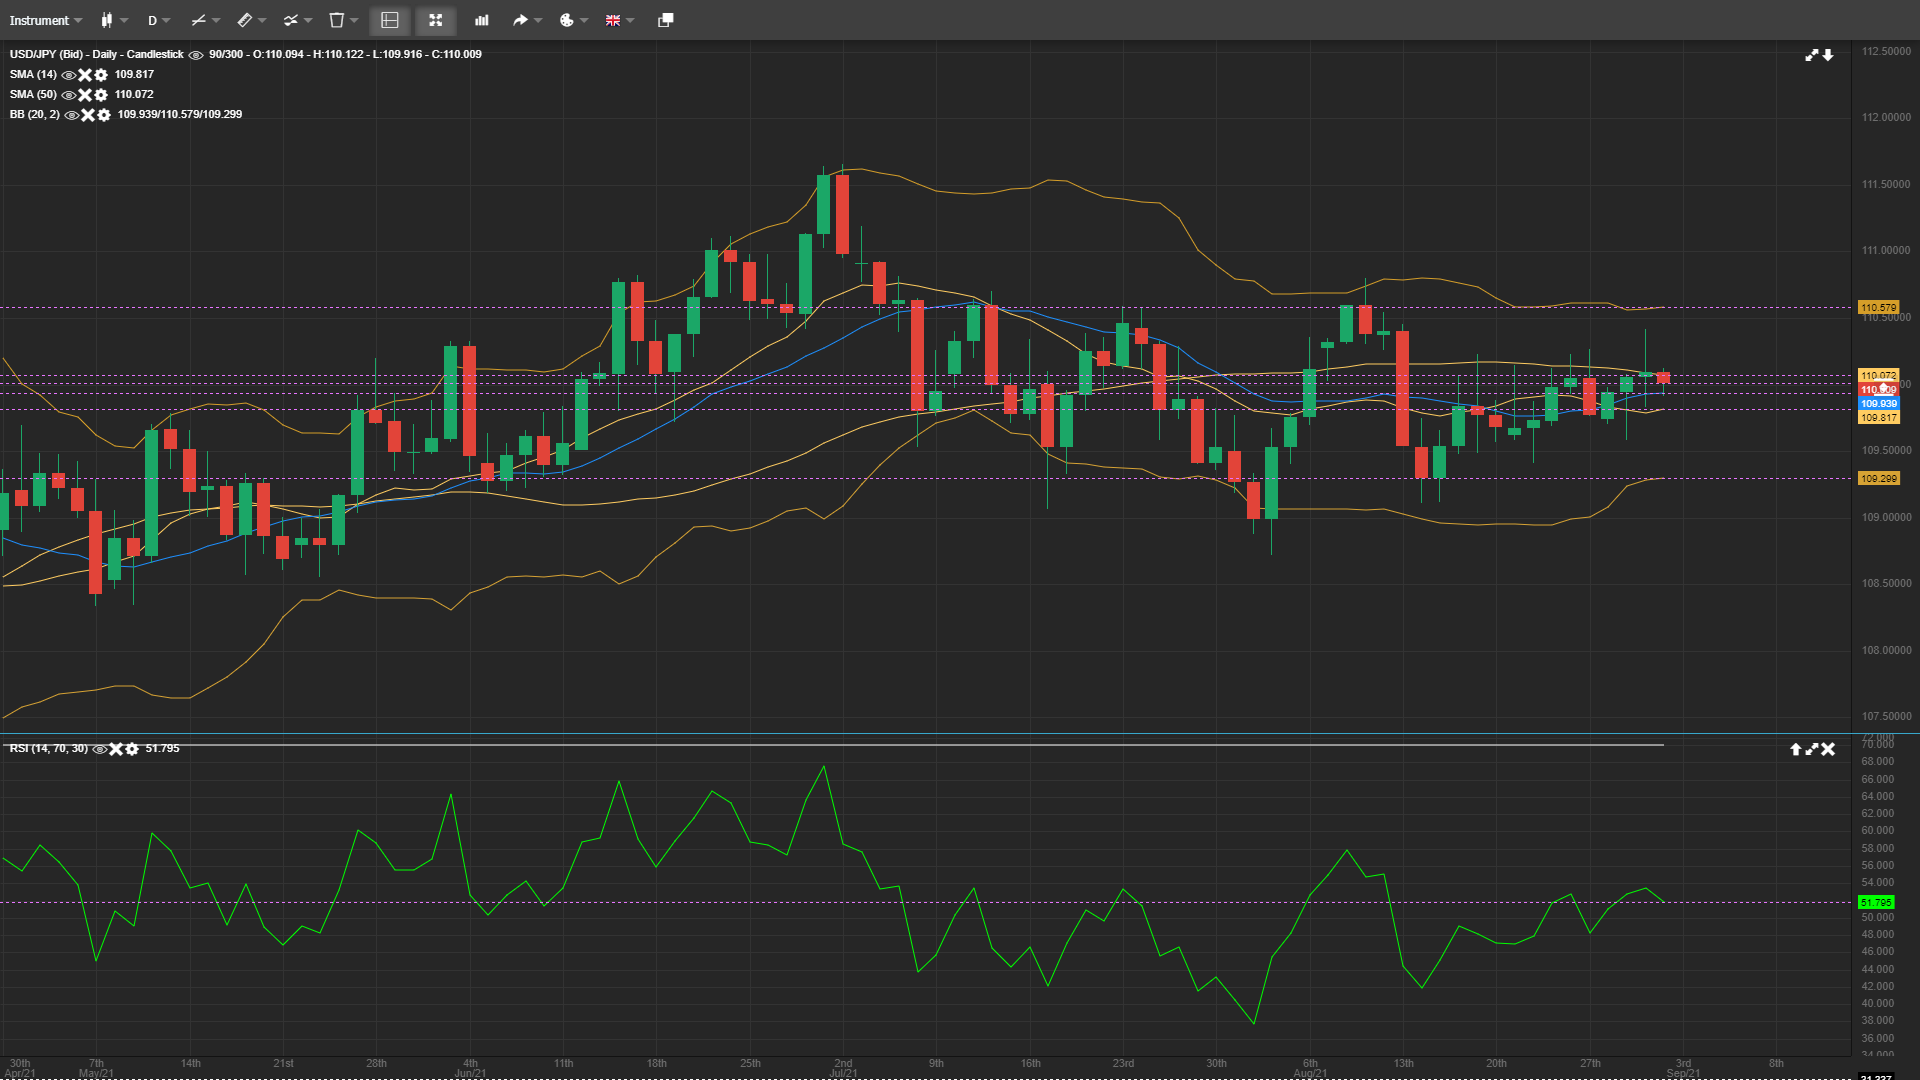Click the UK flag language icon
Screen dimensions: 1920x1080
(x=613, y=20)
